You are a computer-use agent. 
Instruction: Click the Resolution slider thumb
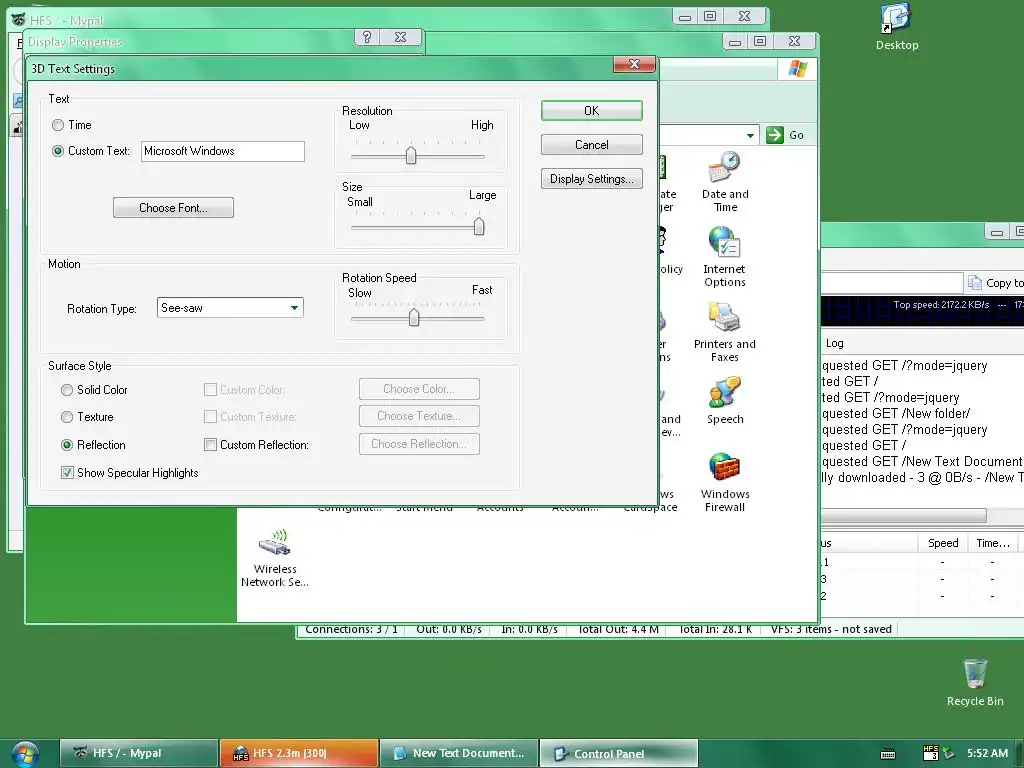point(411,155)
